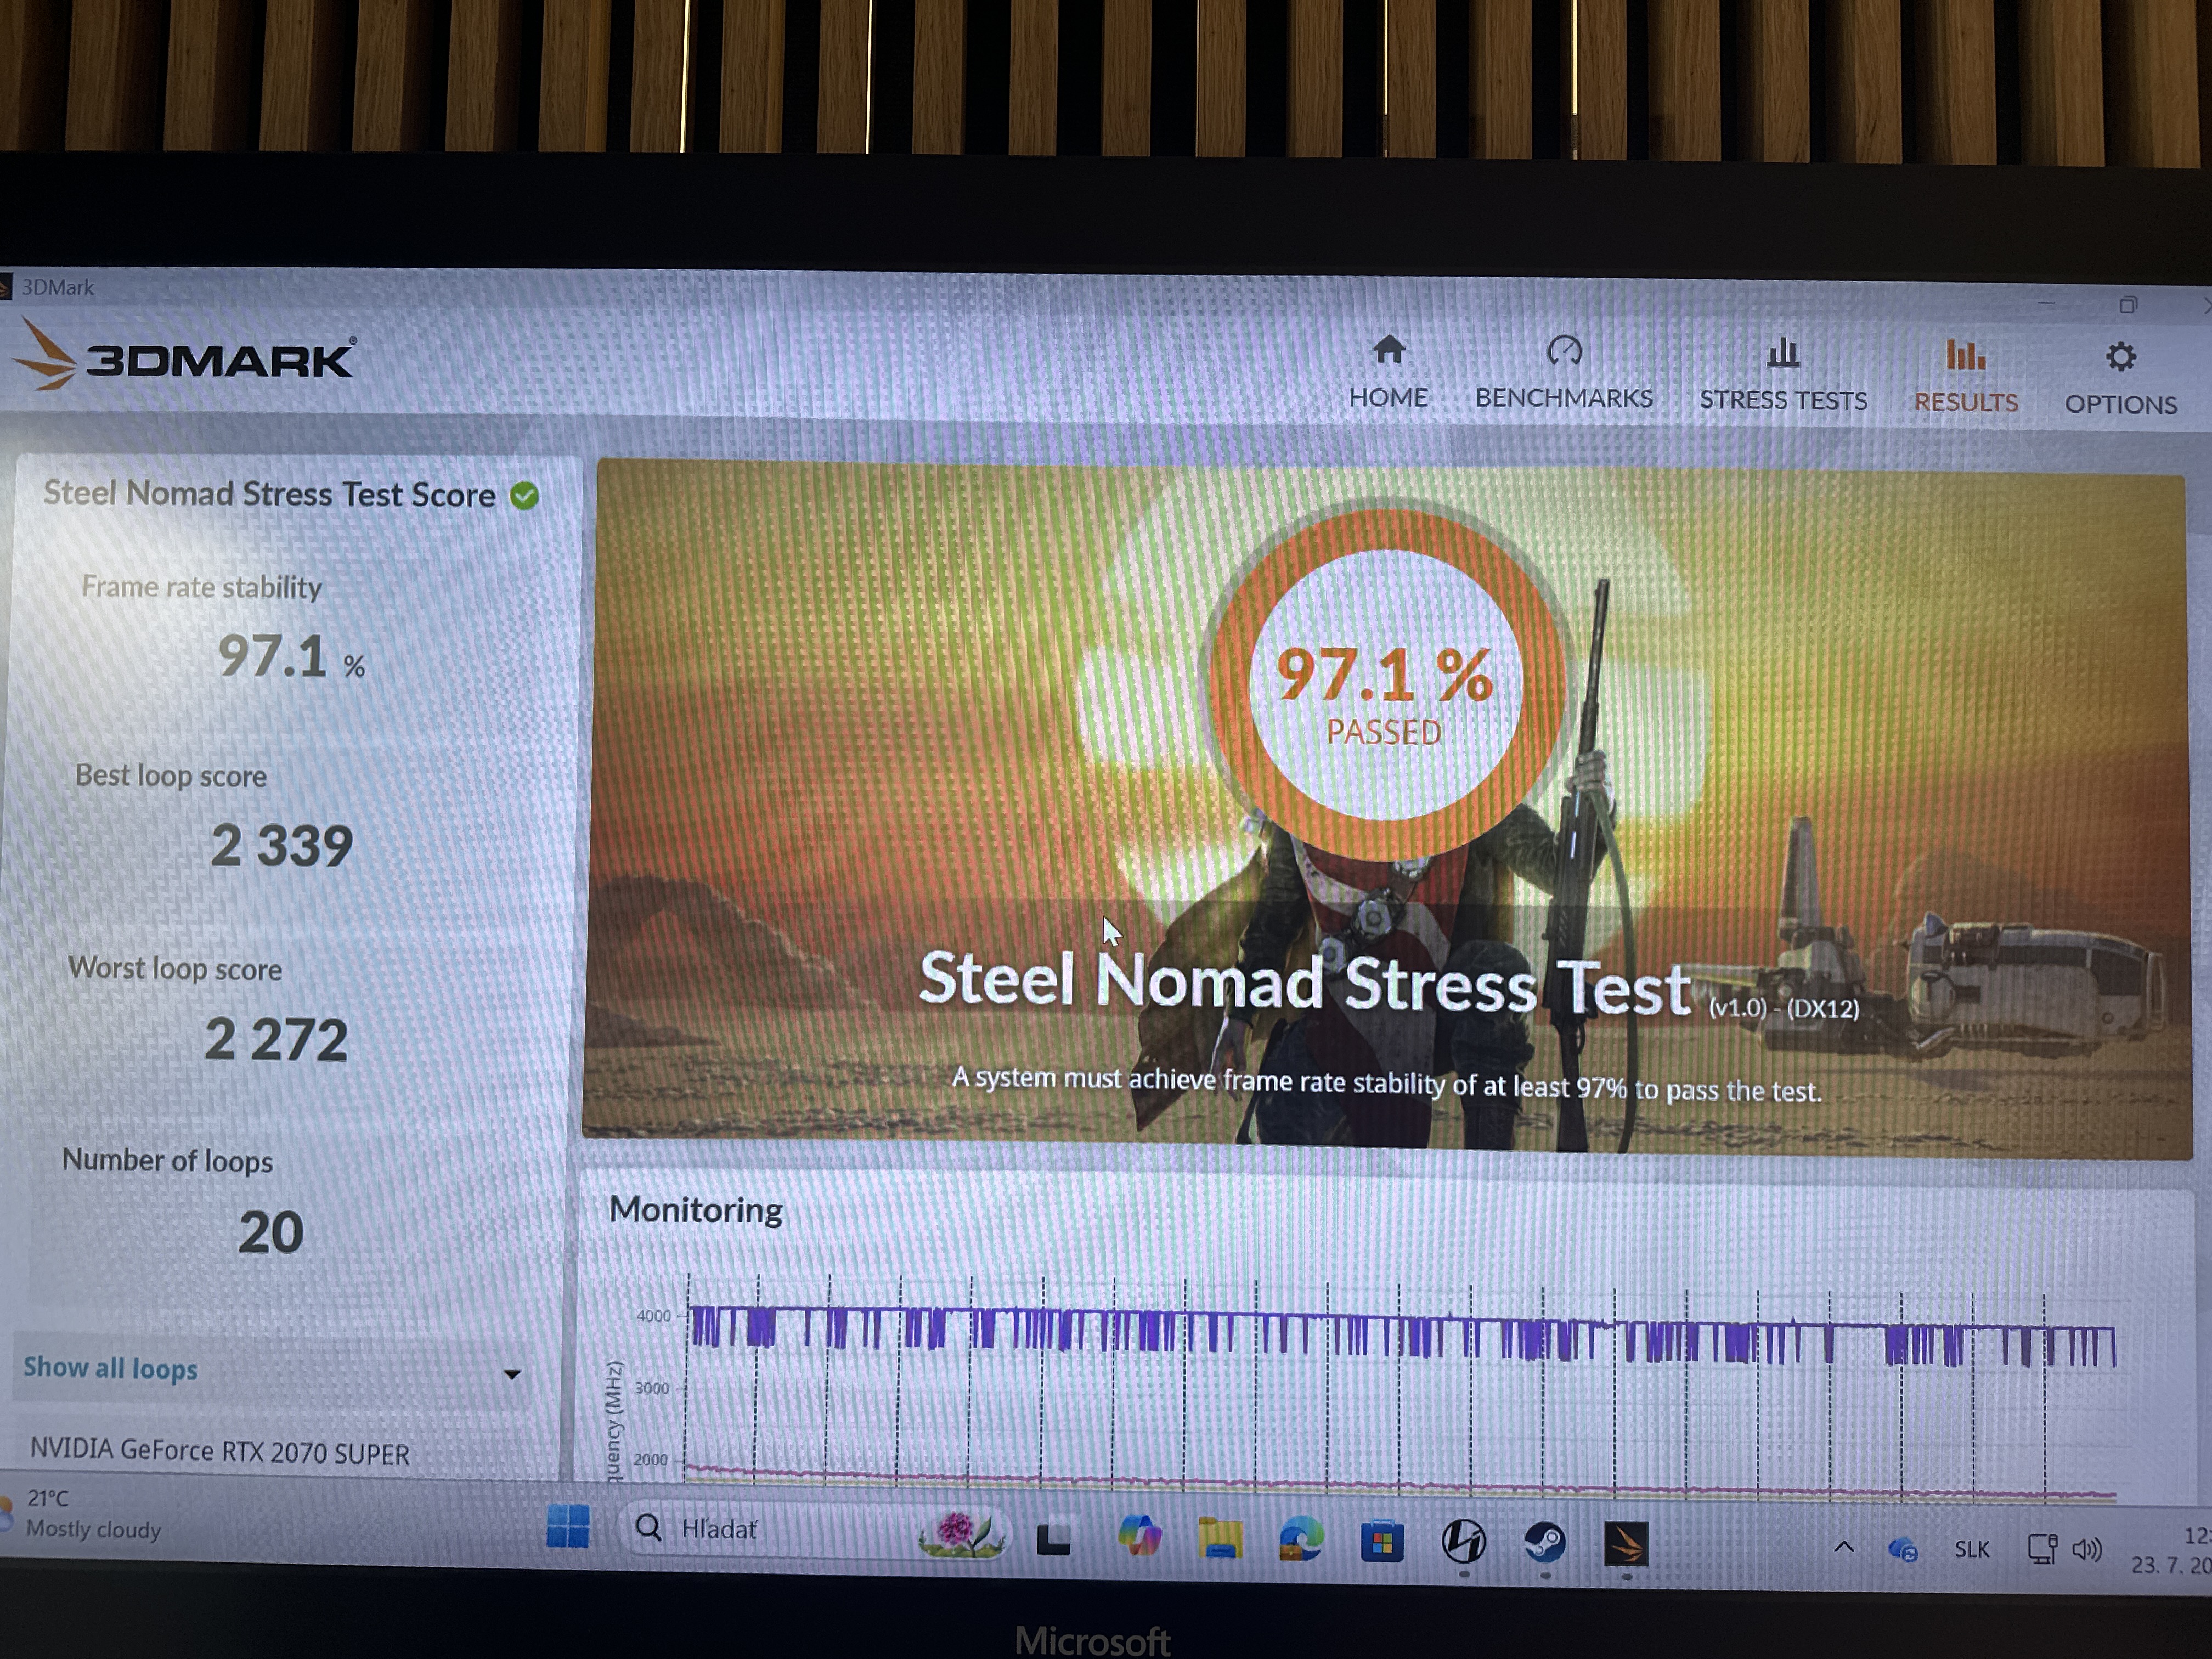
Task: Open the Steam taskbar icon
Action: point(1545,1543)
